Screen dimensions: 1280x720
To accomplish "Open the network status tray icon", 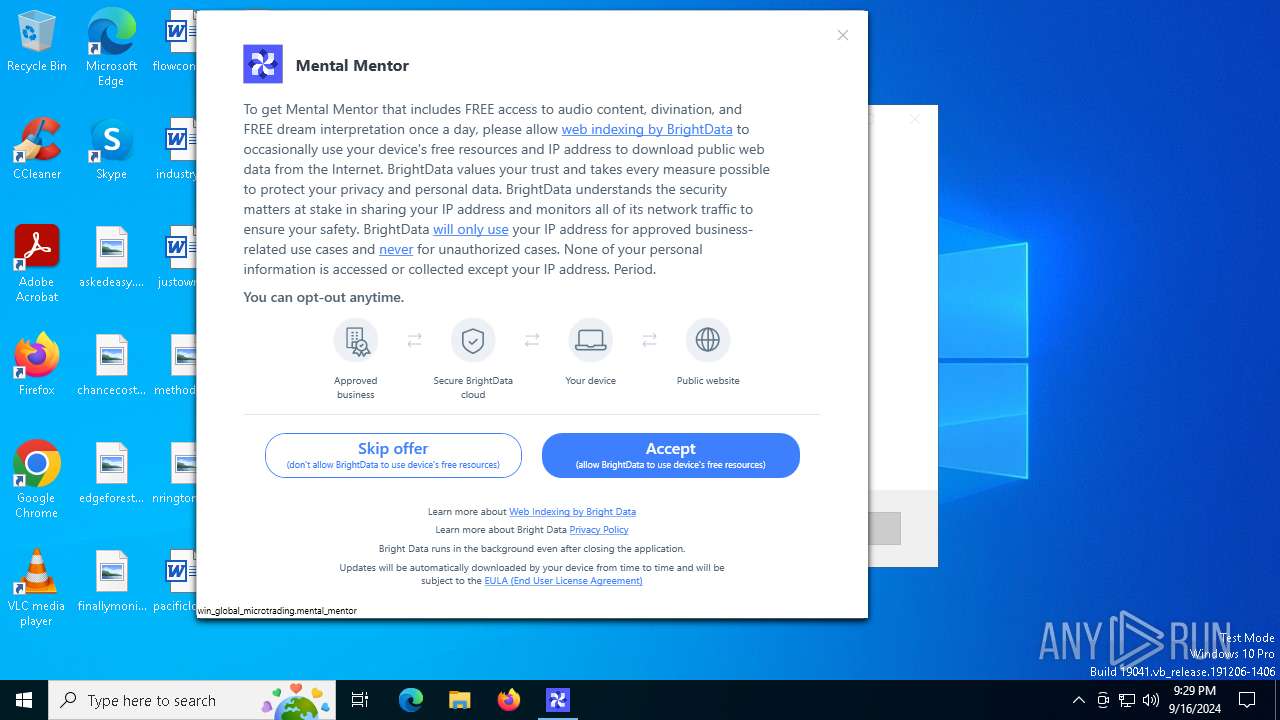I will coord(1127,700).
